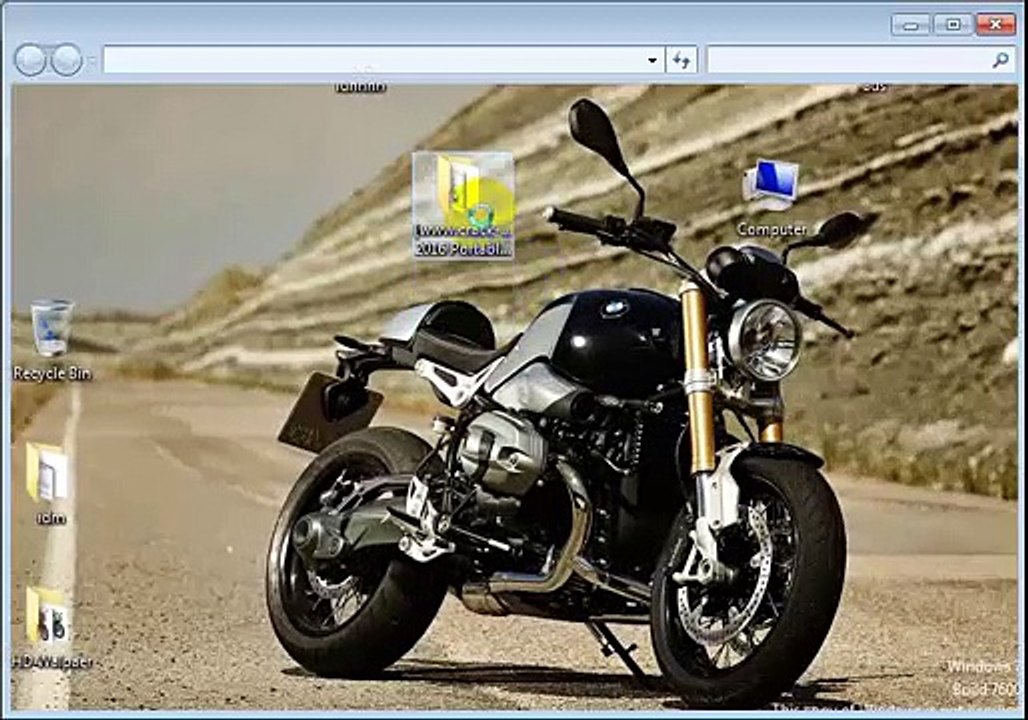Select the highlighted 2016 Portable folder icon
The image size is (1028, 720).
tap(464, 205)
